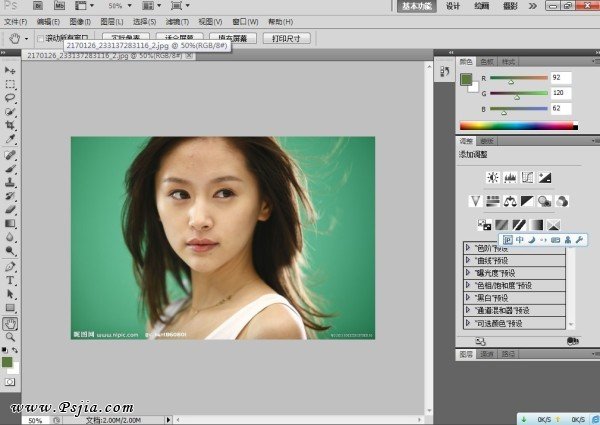Select the Pen tool

point(10,267)
